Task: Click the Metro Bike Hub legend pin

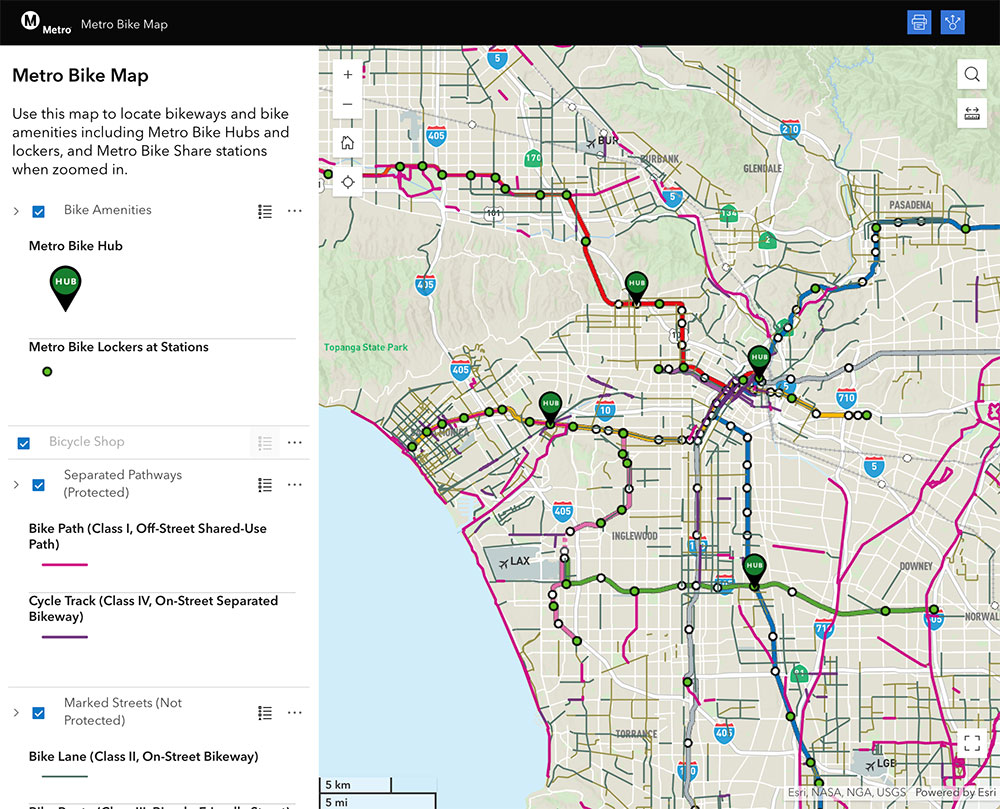Action: point(66,288)
